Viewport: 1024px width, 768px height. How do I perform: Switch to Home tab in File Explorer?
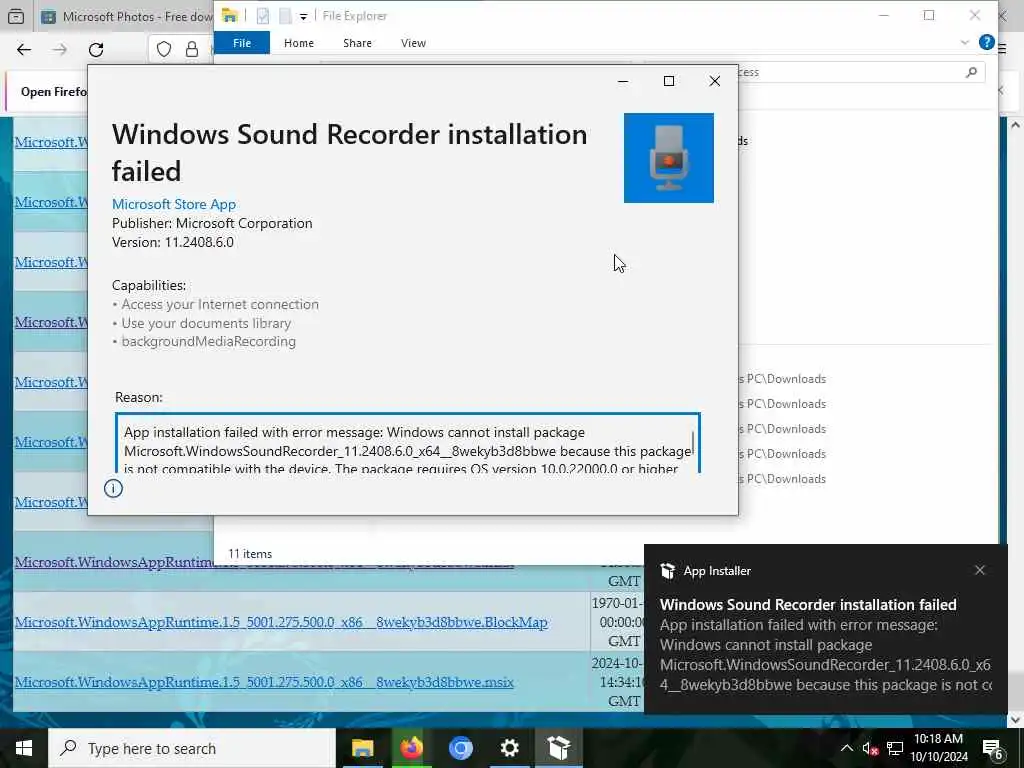pyautogui.click(x=298, y=43)
